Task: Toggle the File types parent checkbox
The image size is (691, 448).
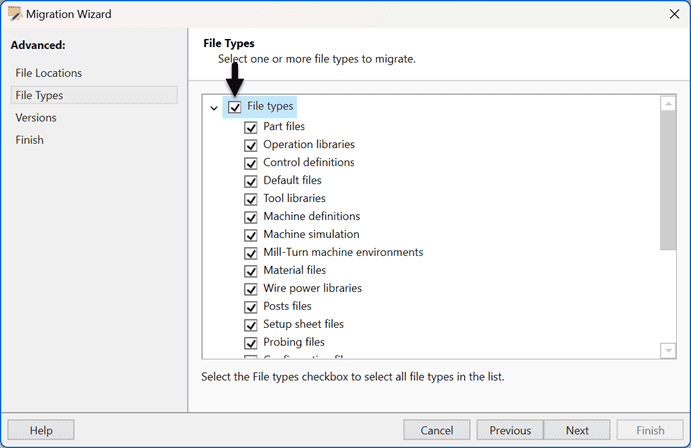Action: point(234,107)
